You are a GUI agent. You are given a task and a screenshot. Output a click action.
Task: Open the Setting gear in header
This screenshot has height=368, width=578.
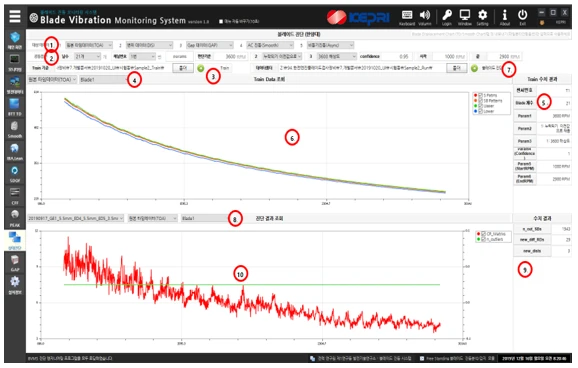click(482, 17)
